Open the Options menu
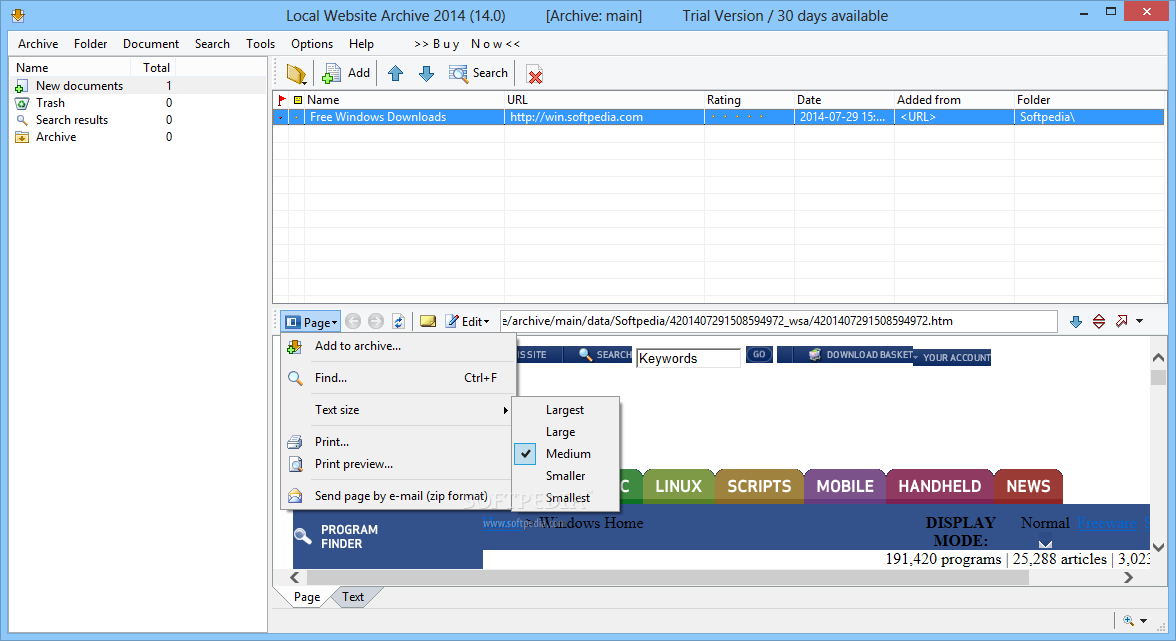This screenshot has height=641, width=1176. click(x=312, y=43)
